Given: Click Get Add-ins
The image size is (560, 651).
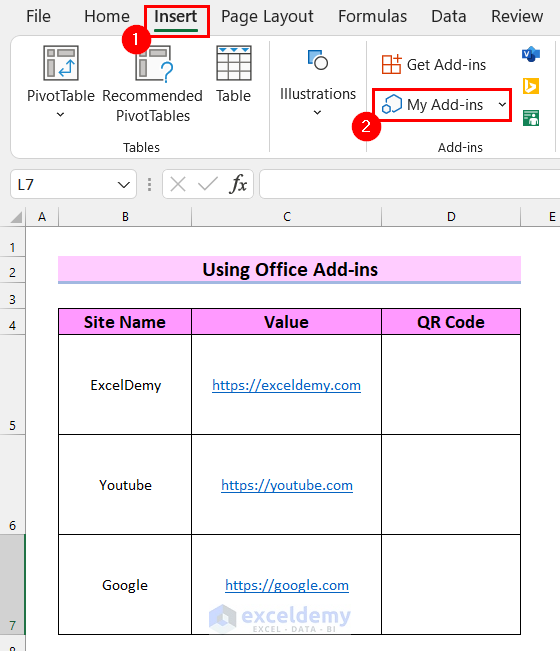Looking at the screenshot, I should click(x=434, y=65).
